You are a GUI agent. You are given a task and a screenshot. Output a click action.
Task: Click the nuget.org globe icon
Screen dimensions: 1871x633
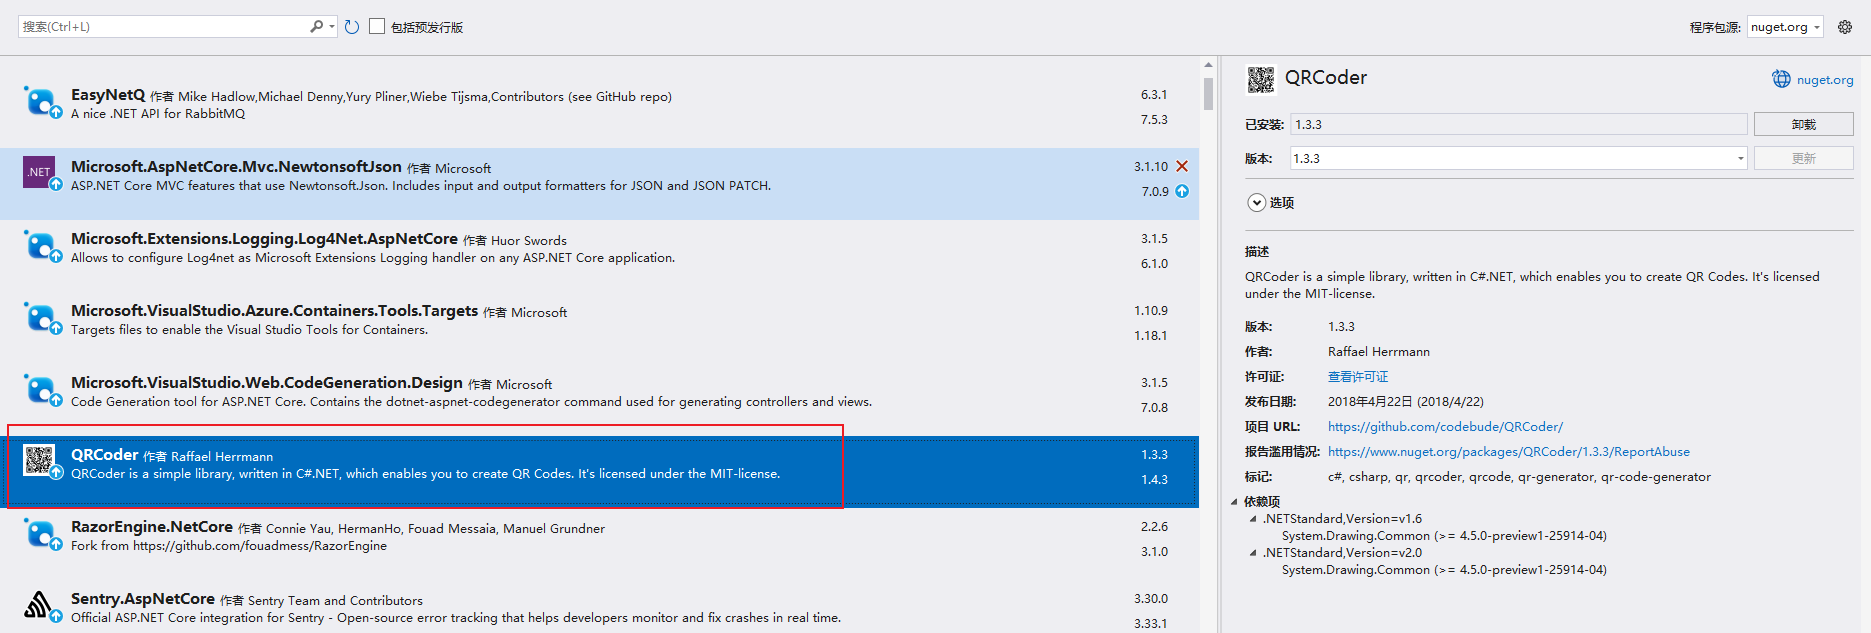(x=1781, y=79)
